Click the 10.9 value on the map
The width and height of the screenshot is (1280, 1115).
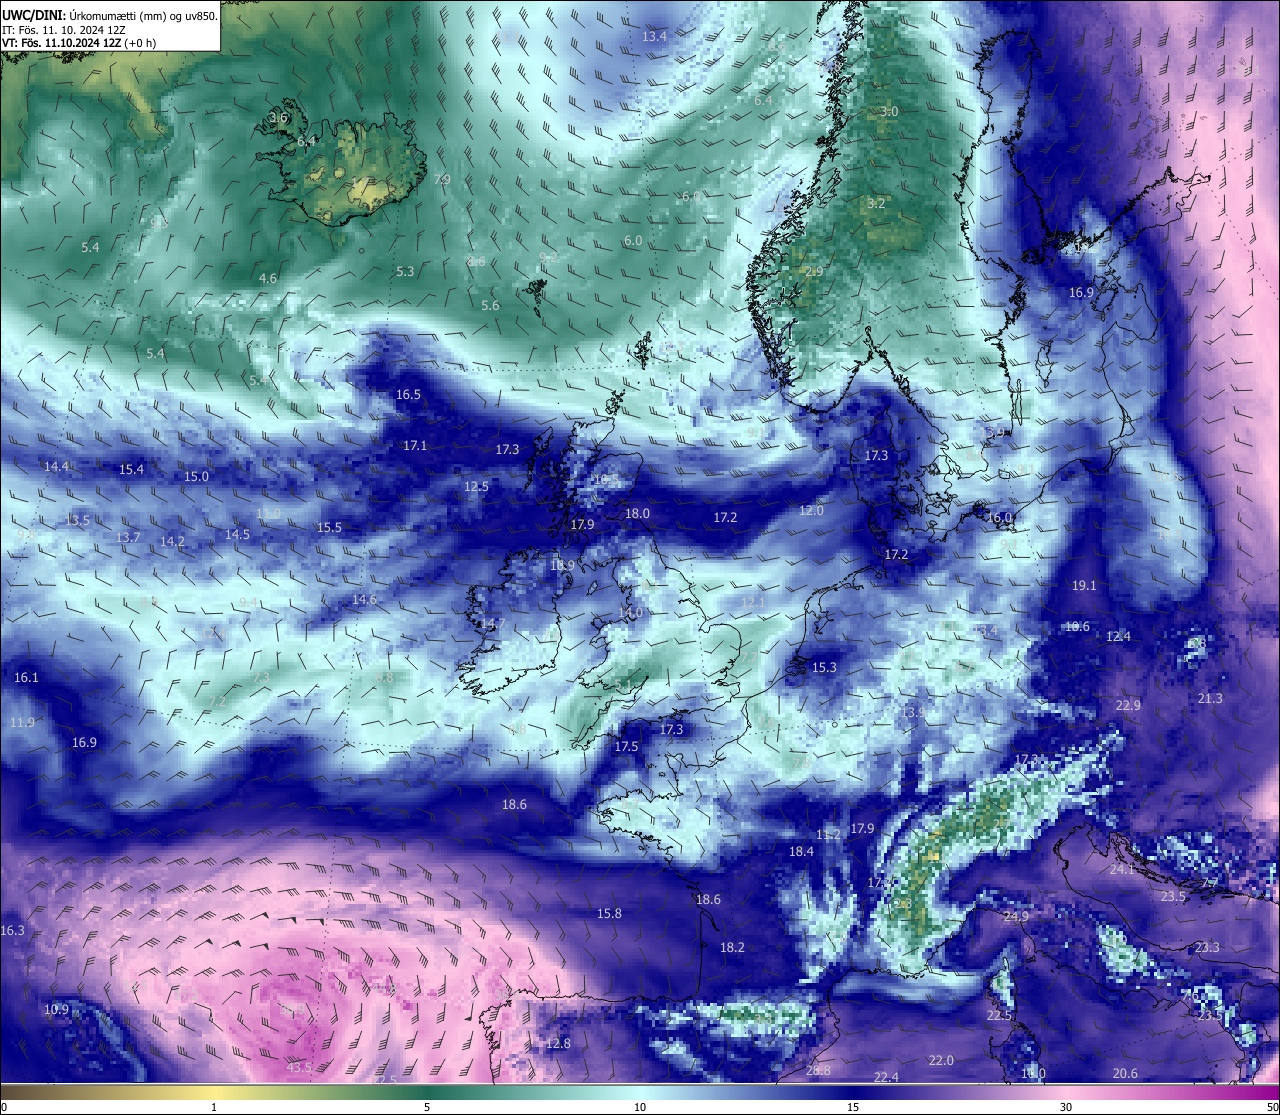point(56,1009)
